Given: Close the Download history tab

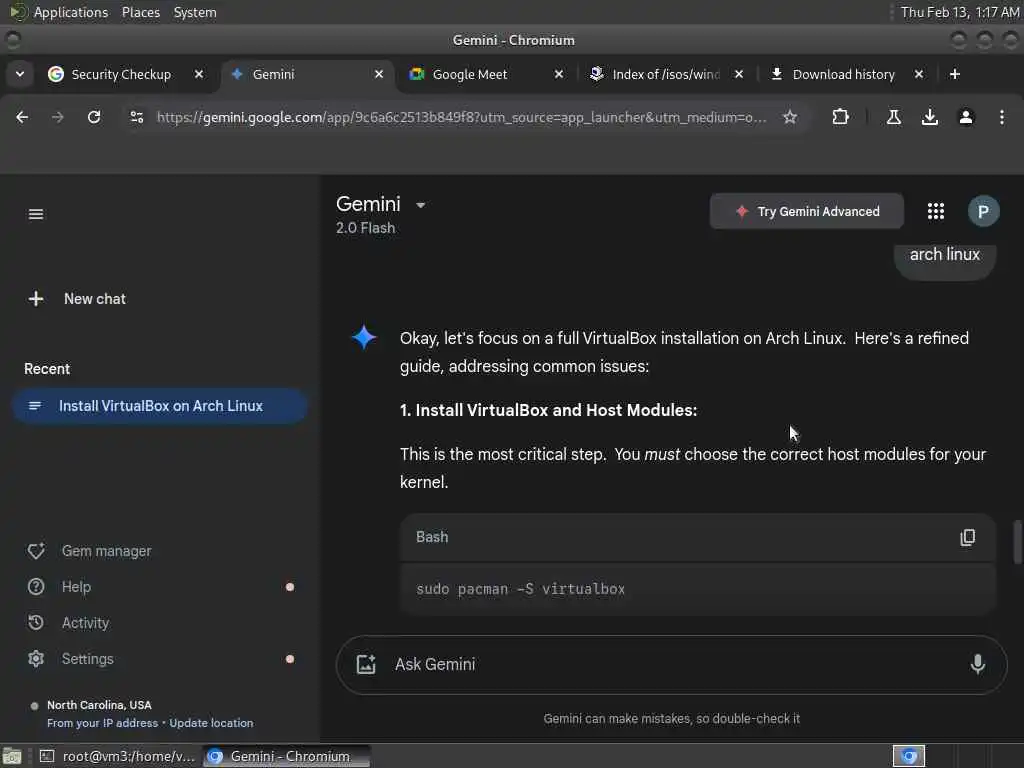Looking at the screenshot, I should pos(918,74).
